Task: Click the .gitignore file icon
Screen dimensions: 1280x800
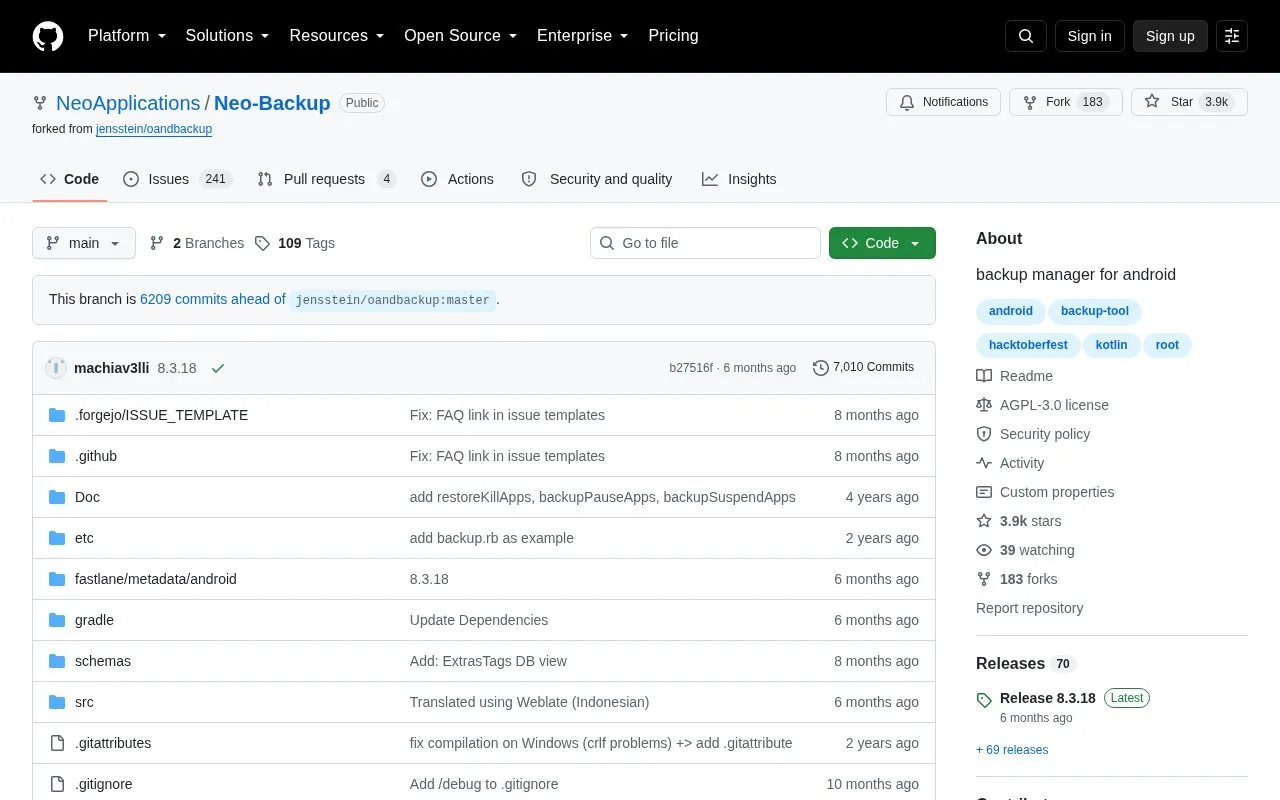Action: [57, 784]
